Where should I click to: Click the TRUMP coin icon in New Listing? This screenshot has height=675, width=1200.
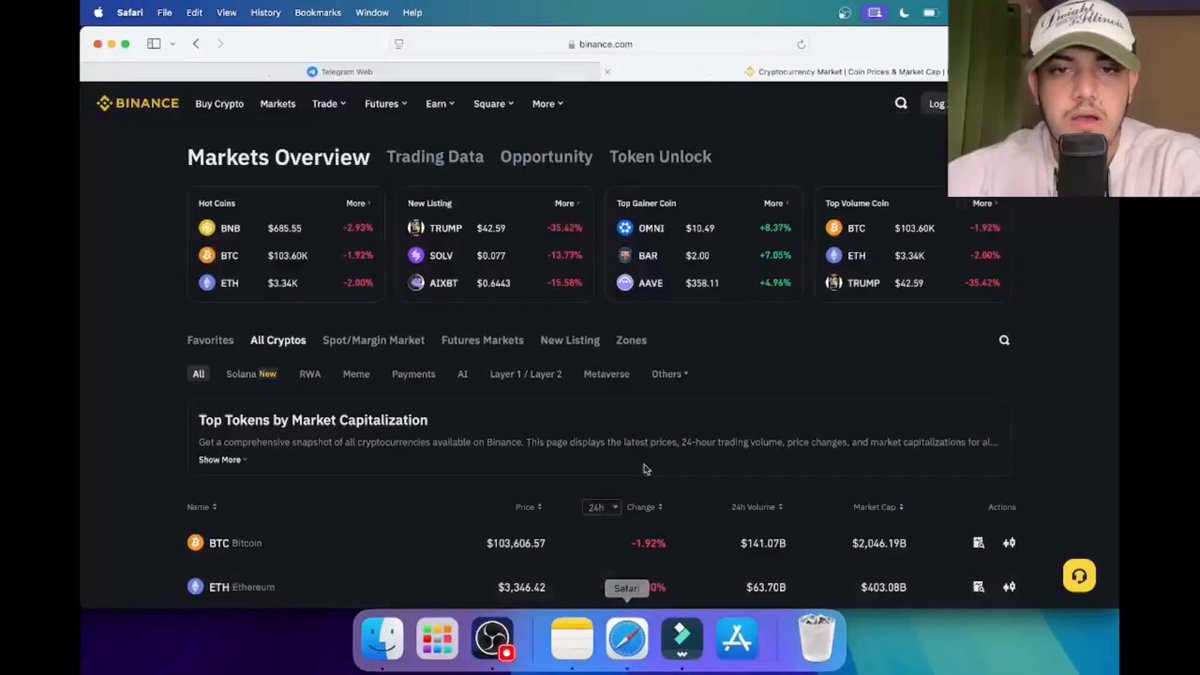tap(416, 228)
